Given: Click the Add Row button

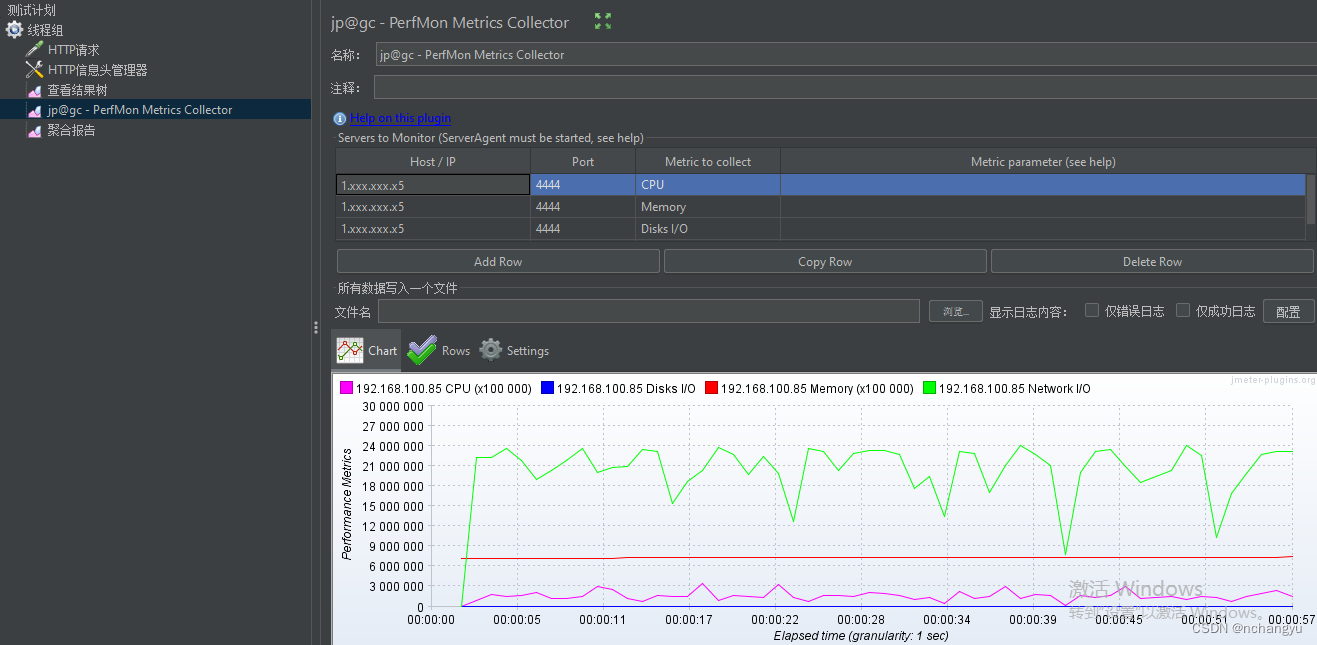Looking at the screenshot, I should pyautogui.click(x=498, y=261).
